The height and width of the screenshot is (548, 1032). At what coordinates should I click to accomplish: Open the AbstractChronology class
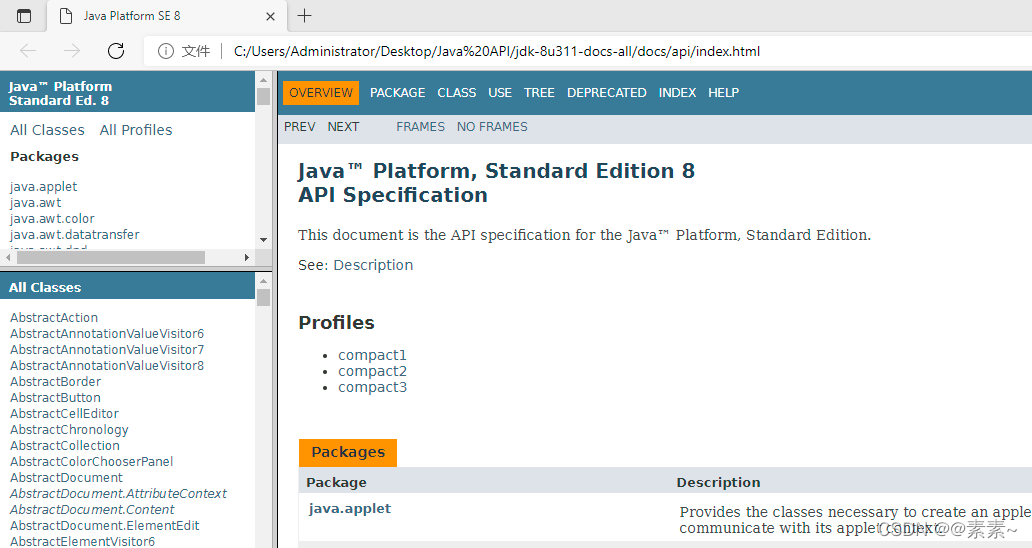(x=69, y=430)
